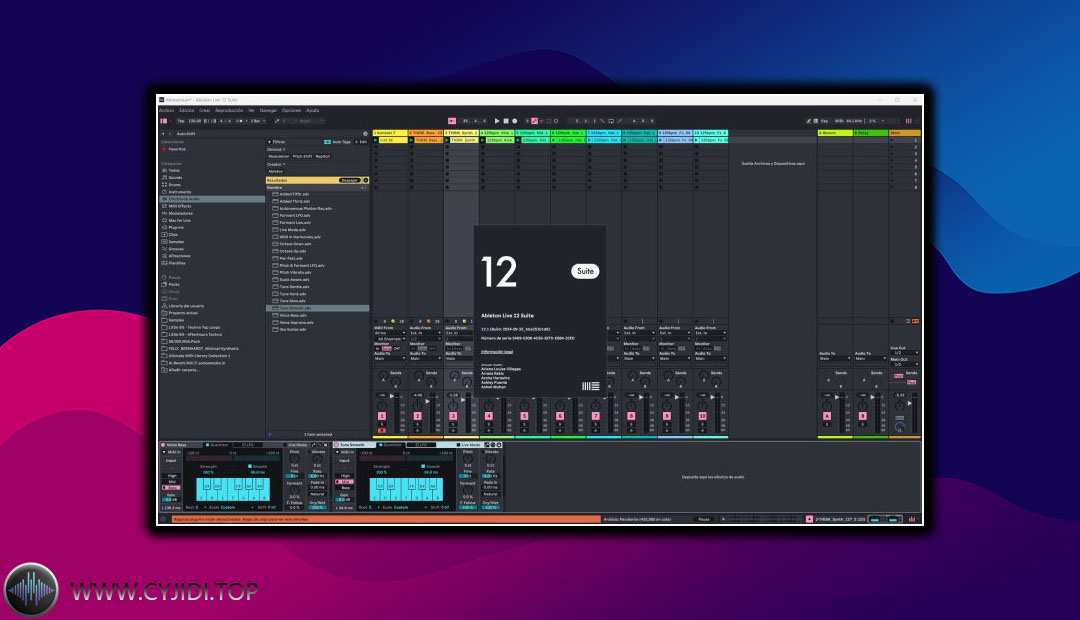Stop playback with the transport Stop button
This screenshot has height=620, width=1080.
506,121
